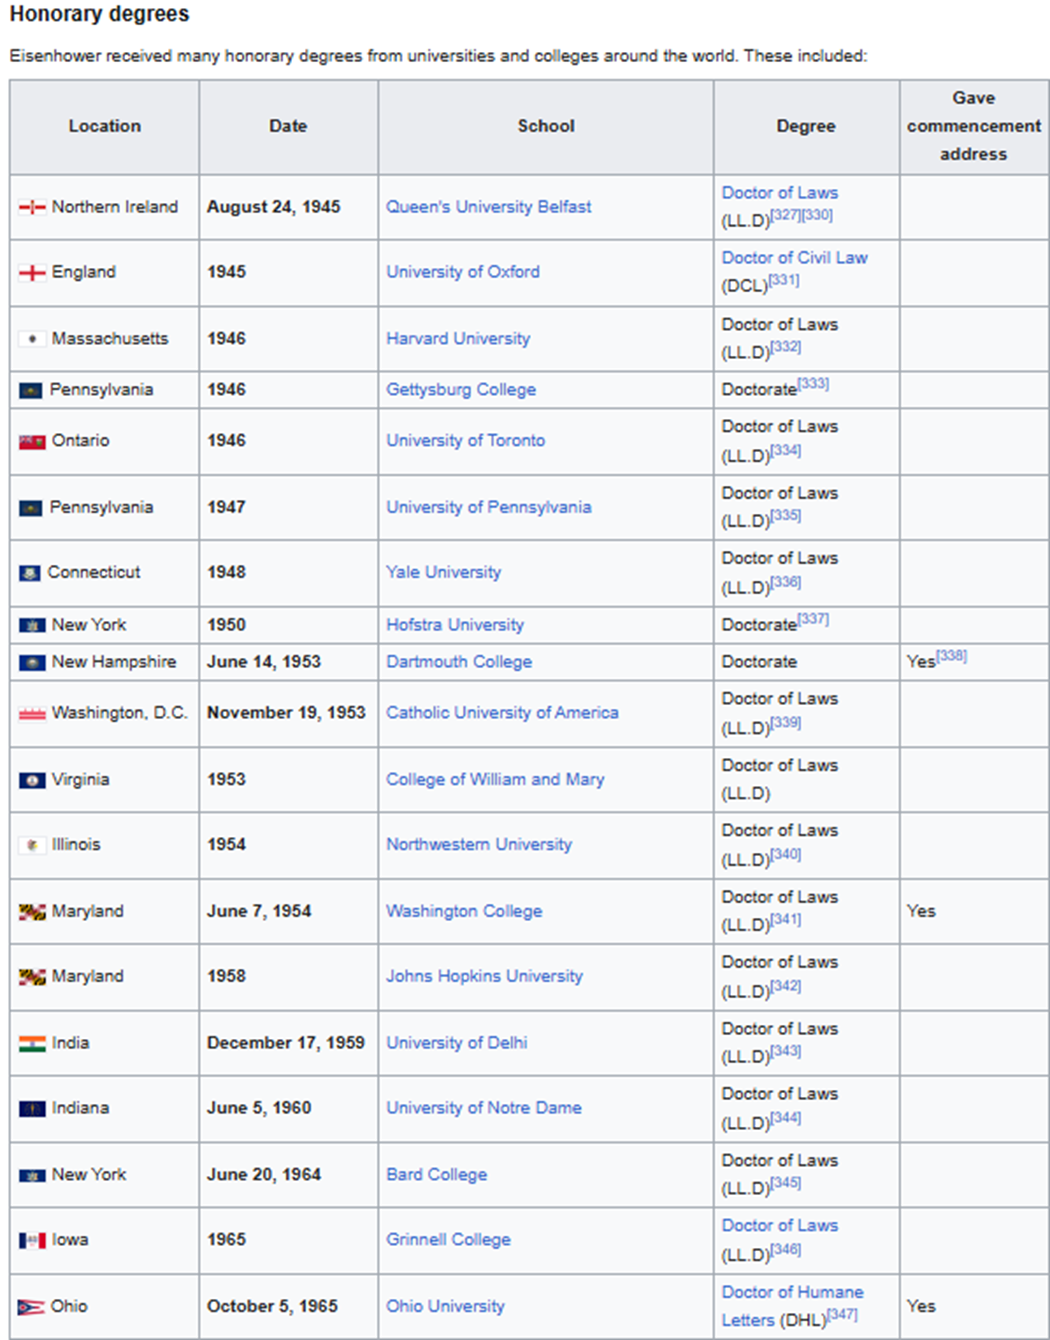Open Gettysburg College link
The image size is (1050, 1340).
[461, 390]
